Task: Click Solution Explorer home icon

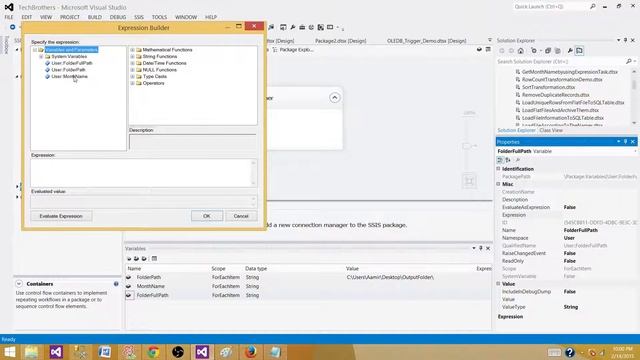Action: point(520,51)
